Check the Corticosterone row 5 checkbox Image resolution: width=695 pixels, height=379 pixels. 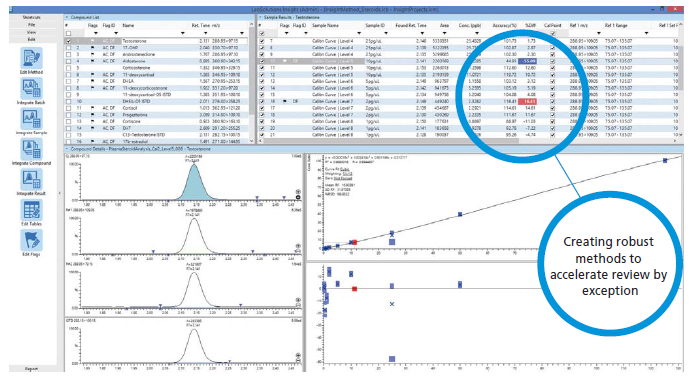68,68
